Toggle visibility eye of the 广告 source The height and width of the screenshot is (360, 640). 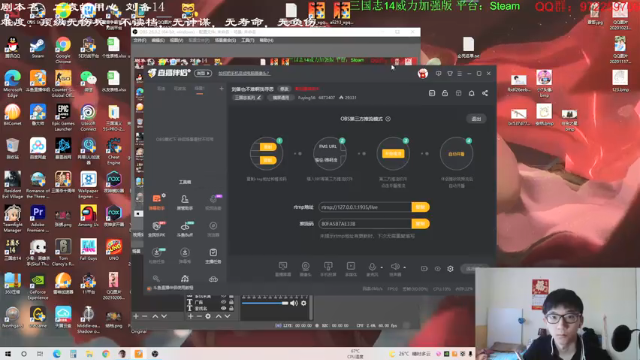coord(223,302)
